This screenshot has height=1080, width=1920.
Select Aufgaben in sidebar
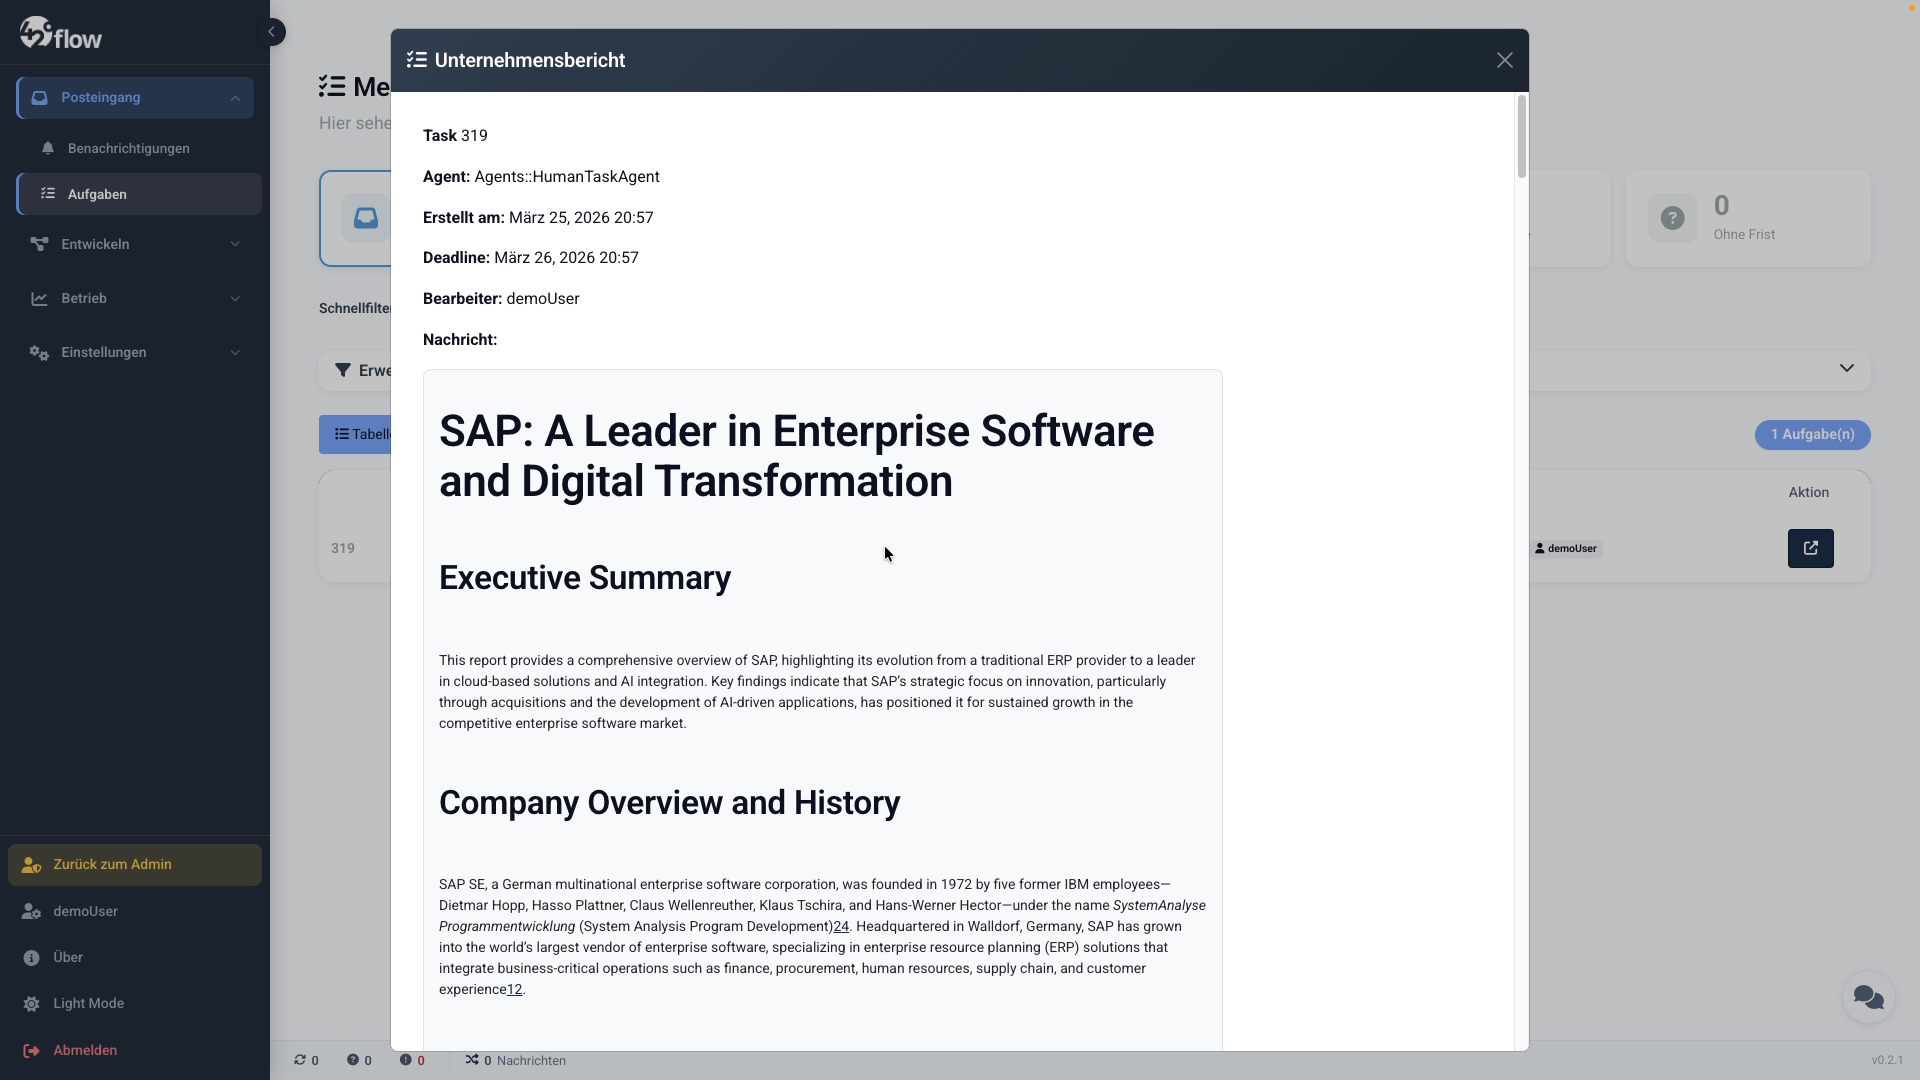[97, 194]
